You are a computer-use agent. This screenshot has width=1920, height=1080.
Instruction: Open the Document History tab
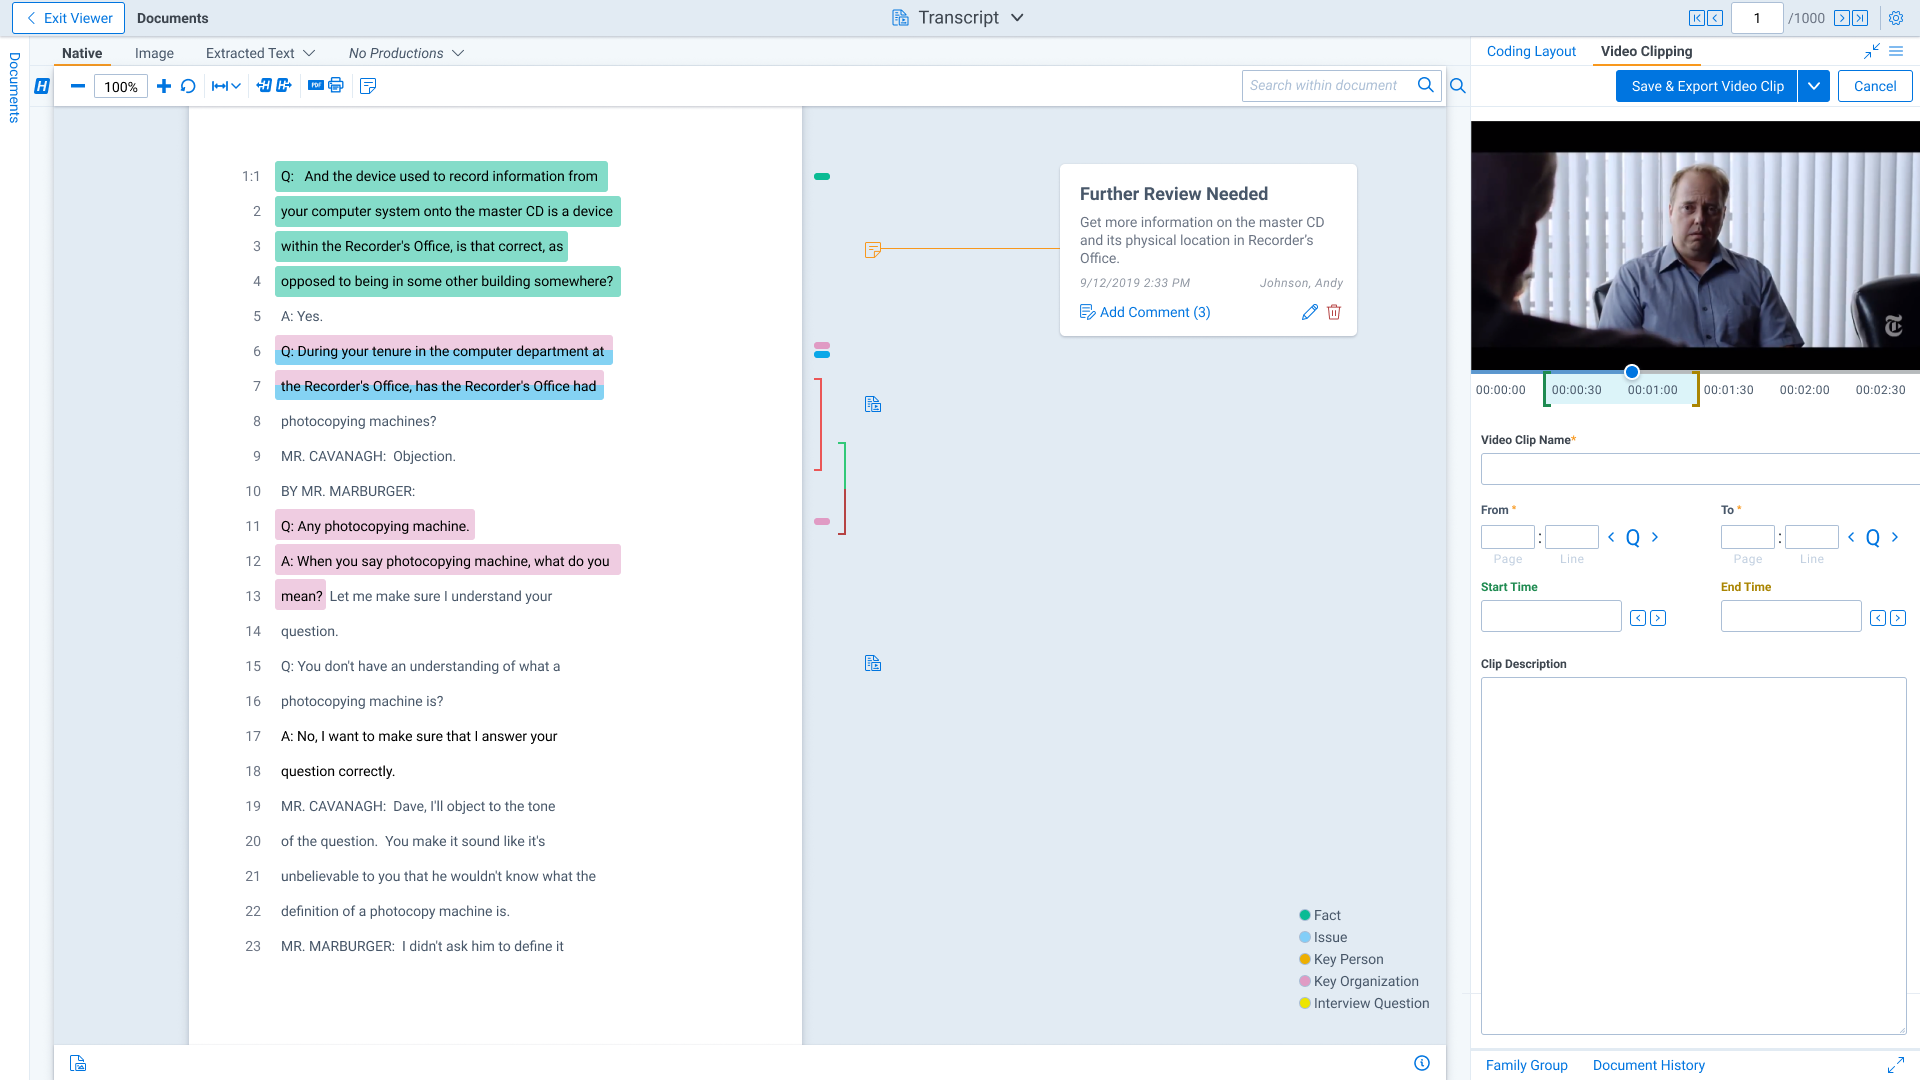point(1648,1065)
